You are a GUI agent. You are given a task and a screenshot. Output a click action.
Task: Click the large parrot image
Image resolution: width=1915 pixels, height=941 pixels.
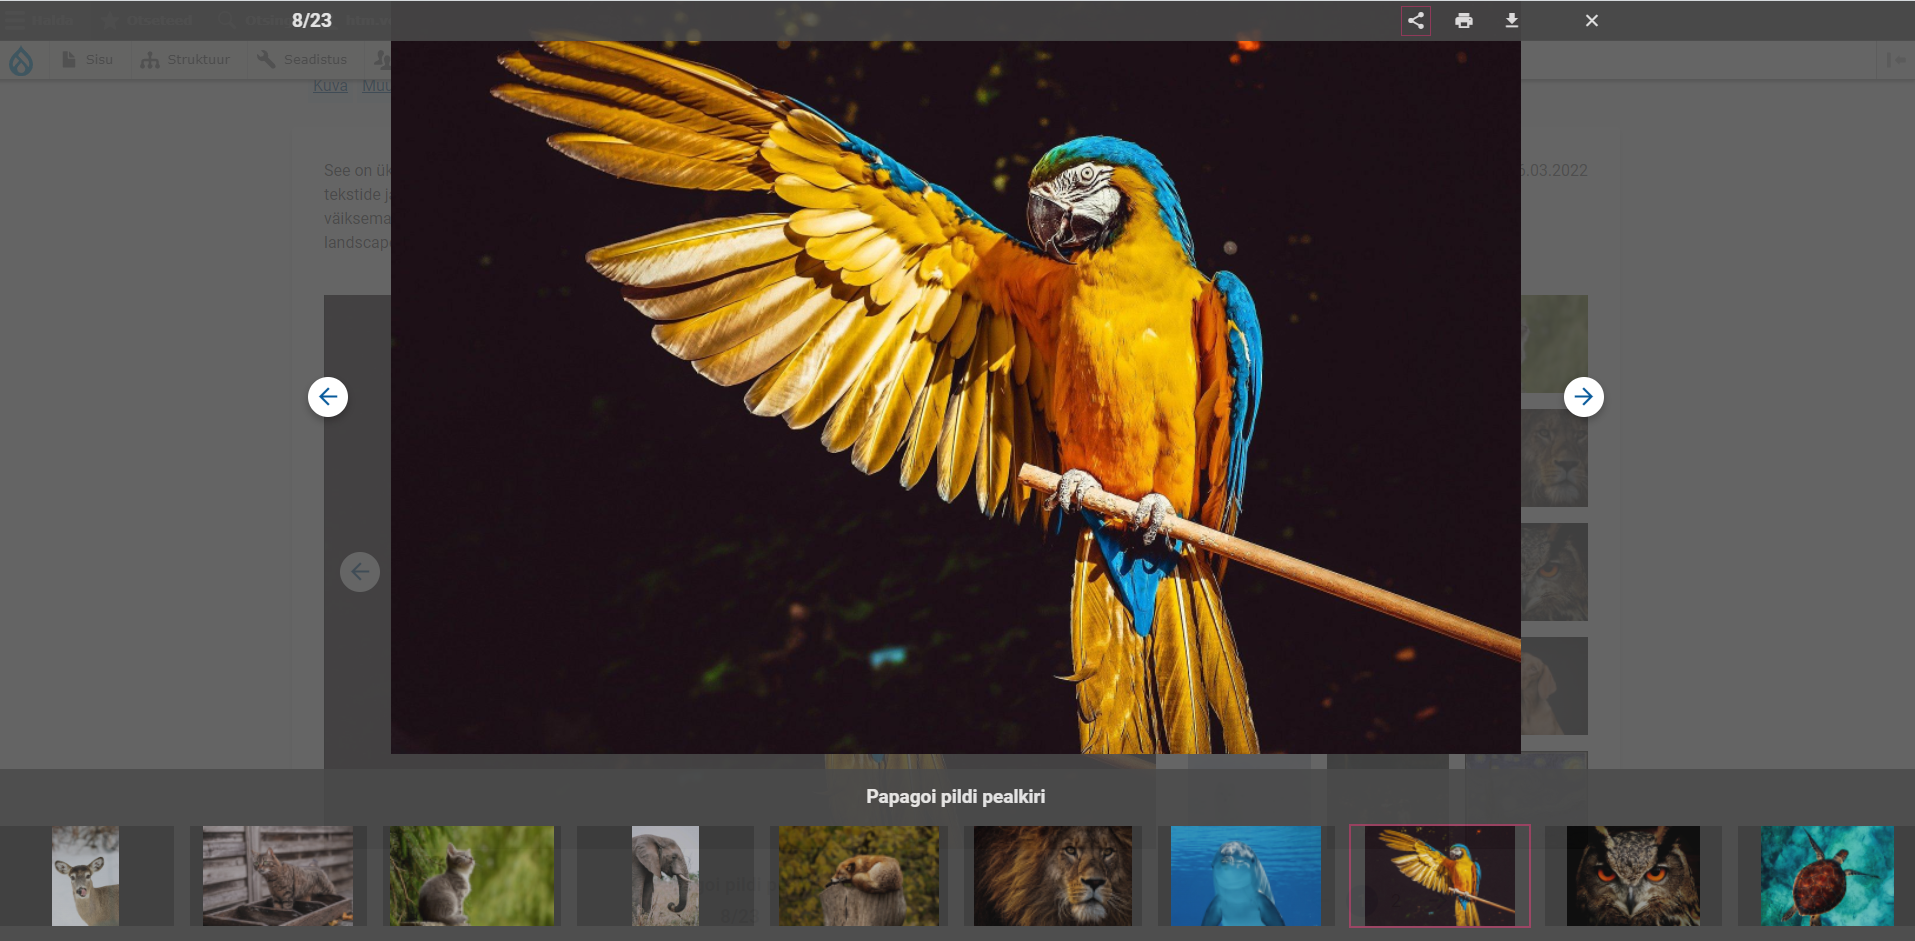click(955, 397)
